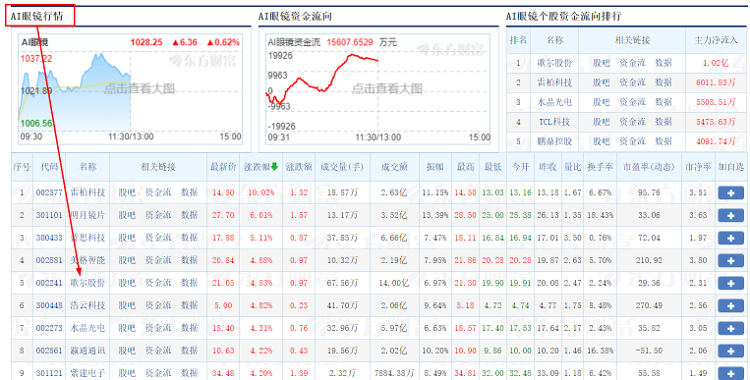Viewport: 750px width, 380px height.
Task: Add 浩云科技 300448 to watchlist with plus button
Action: point(730,306)
